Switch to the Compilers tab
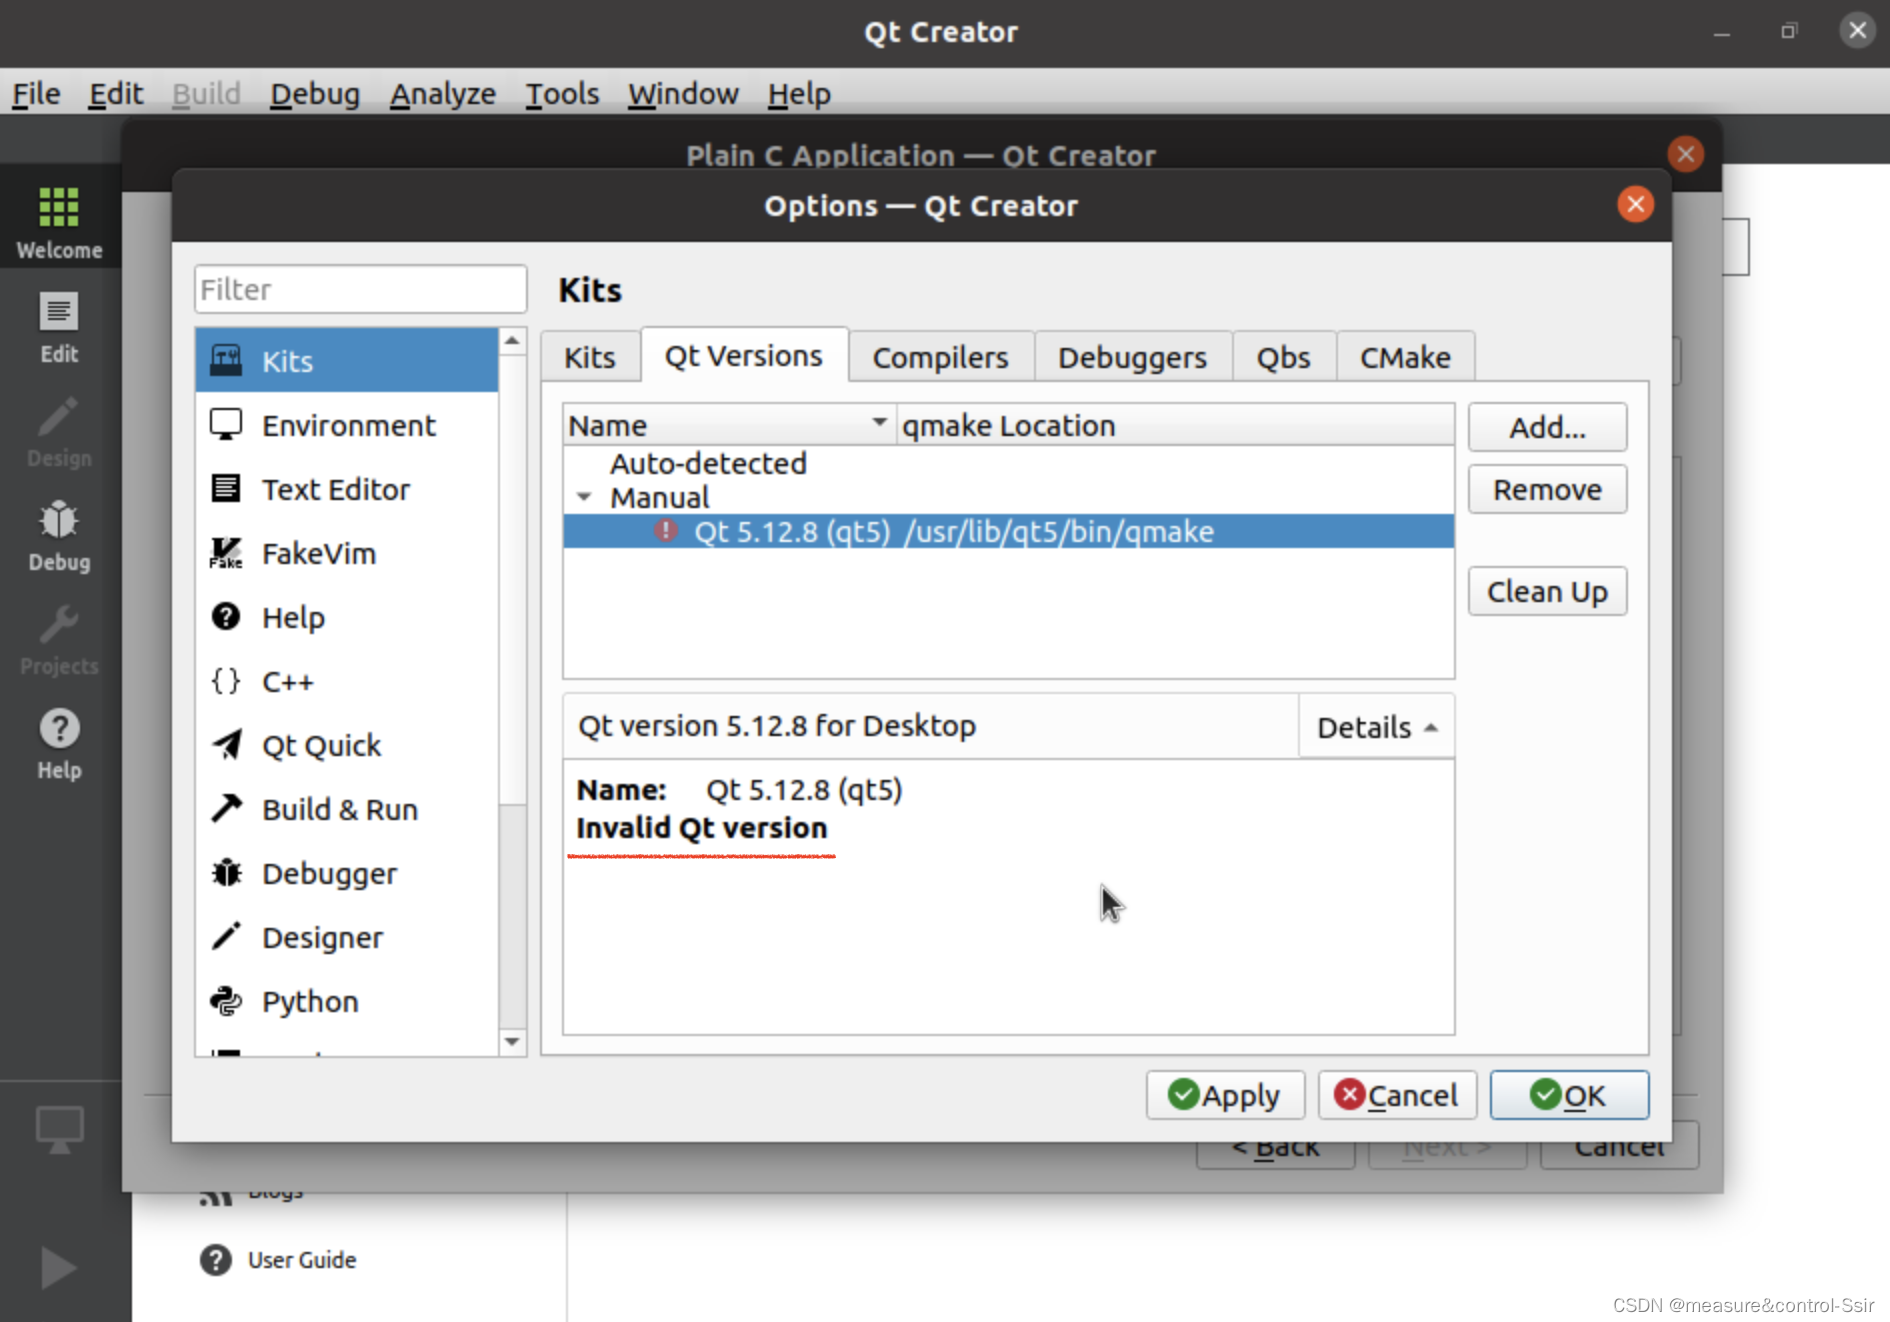Screen dimensions: 1890x1322 (x=940, y=356)
